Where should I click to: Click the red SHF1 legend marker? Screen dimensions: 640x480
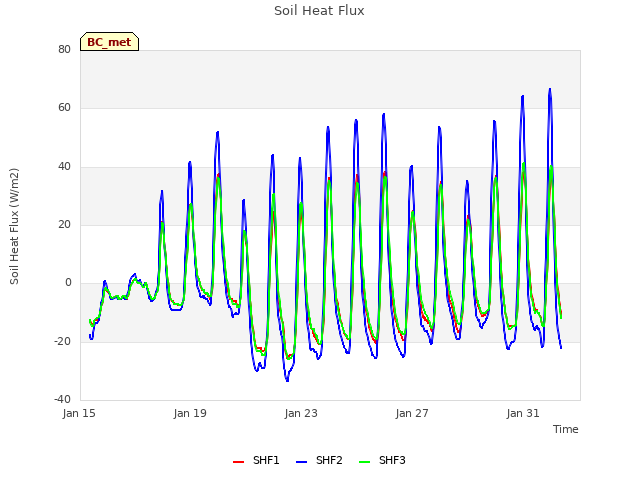tap(238, 462)
